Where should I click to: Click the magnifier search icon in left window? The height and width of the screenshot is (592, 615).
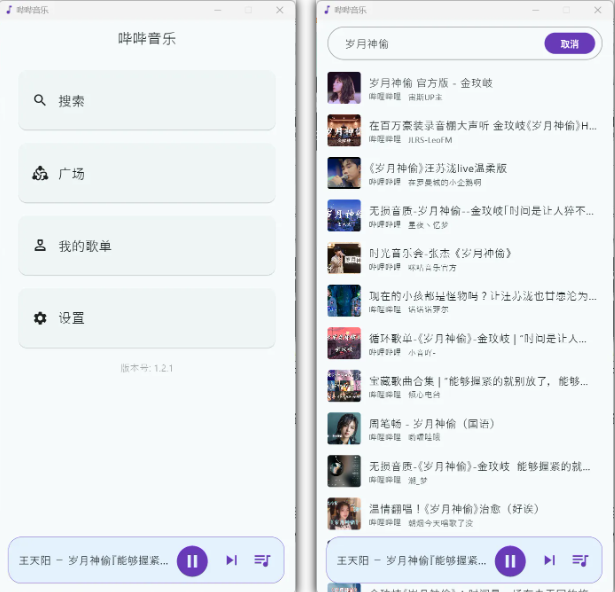(x=40, y=100)
